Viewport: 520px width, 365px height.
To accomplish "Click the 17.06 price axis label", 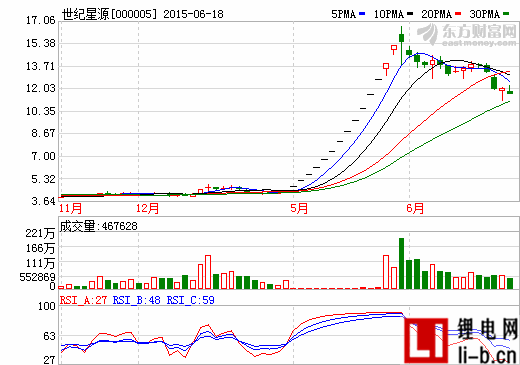I will (x=41, y=20).
